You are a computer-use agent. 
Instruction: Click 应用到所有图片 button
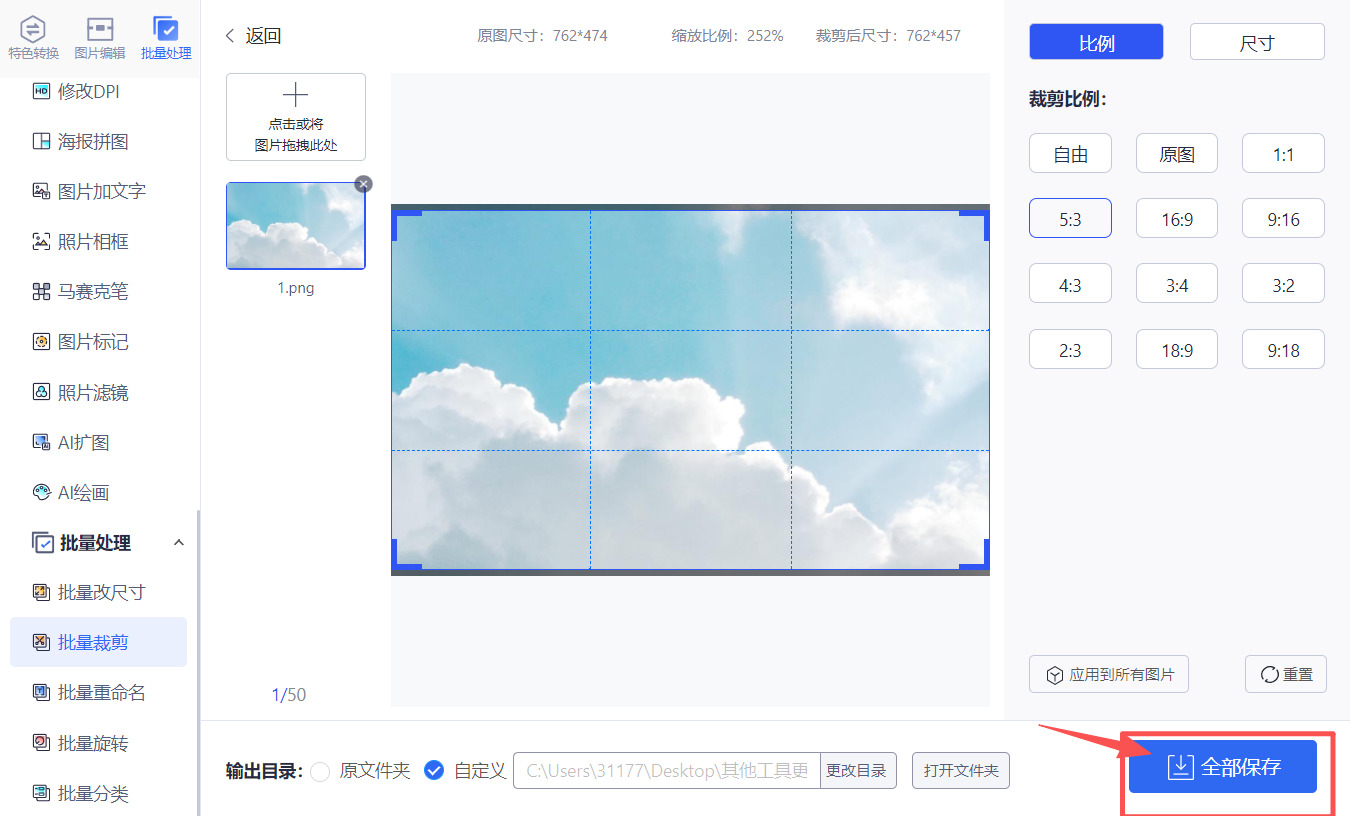coord(1109,674)
